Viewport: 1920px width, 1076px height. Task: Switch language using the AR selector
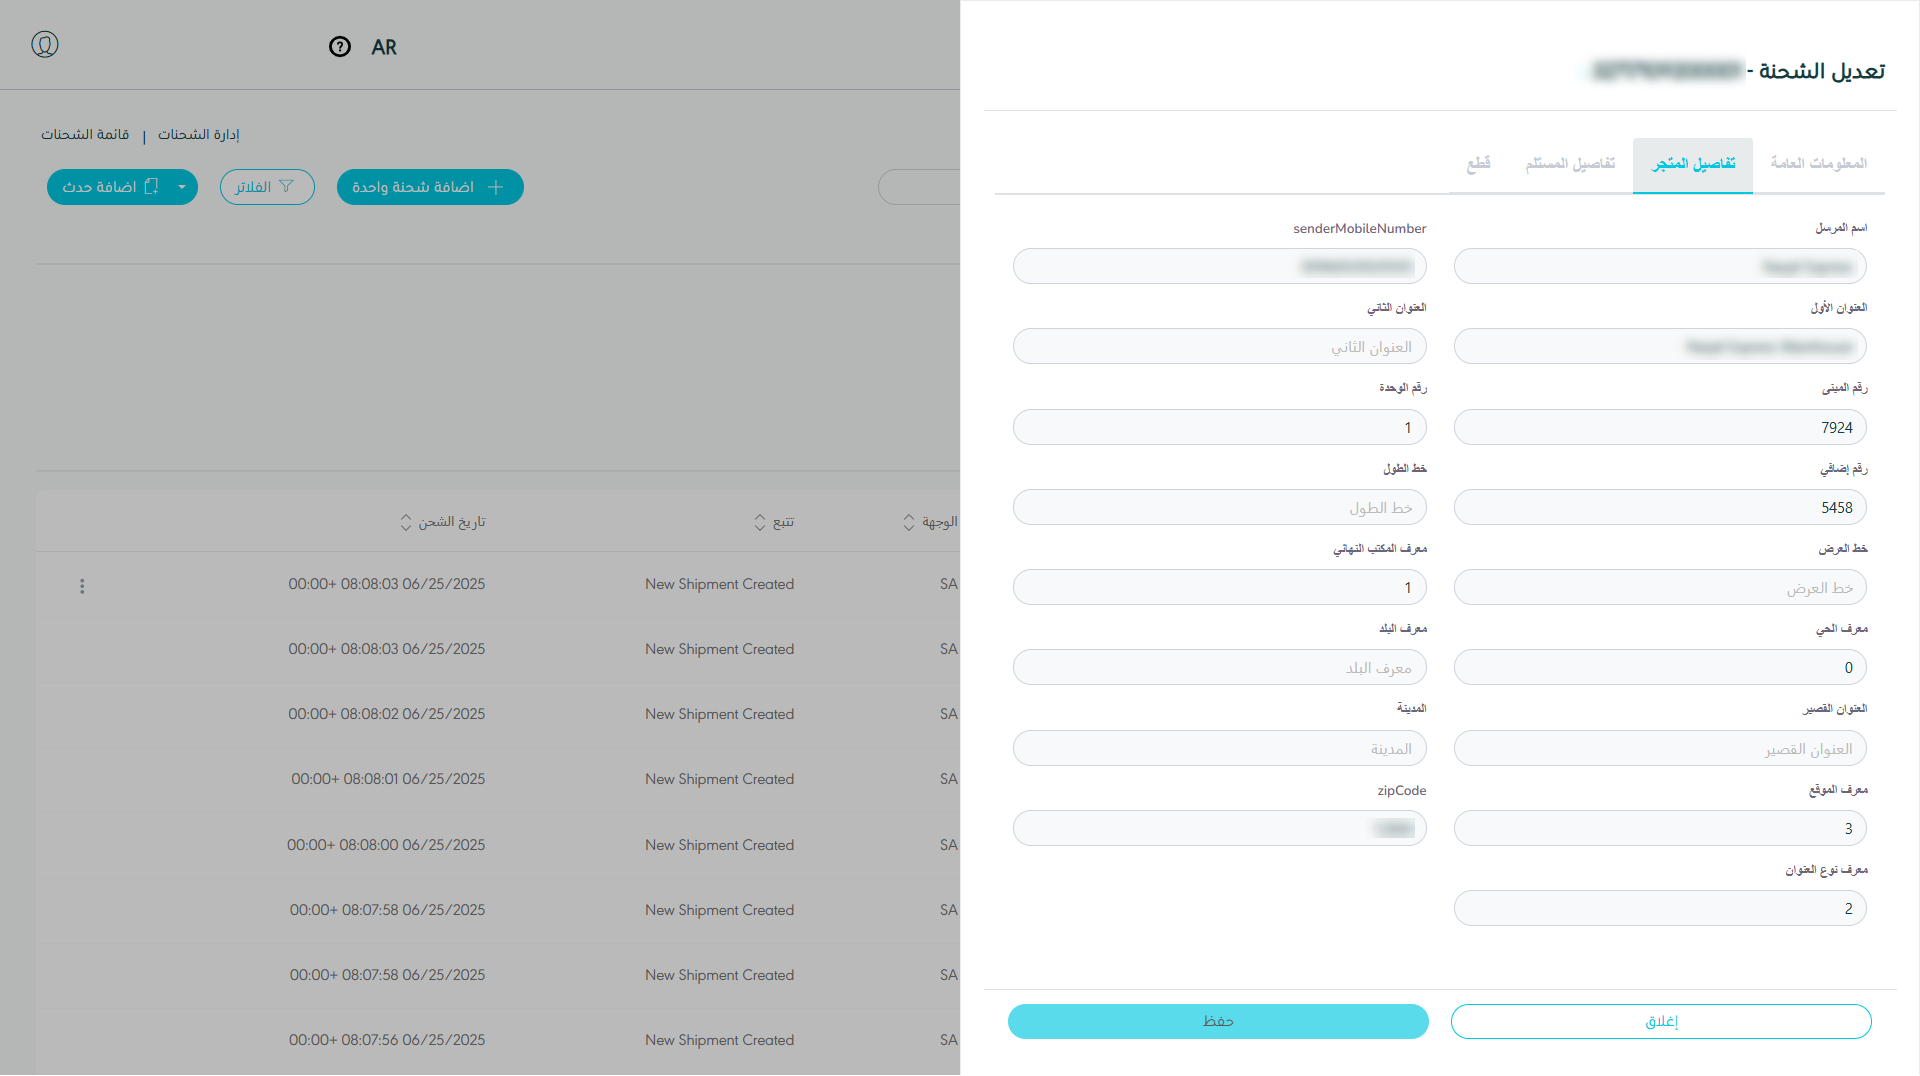click(384, 47)
